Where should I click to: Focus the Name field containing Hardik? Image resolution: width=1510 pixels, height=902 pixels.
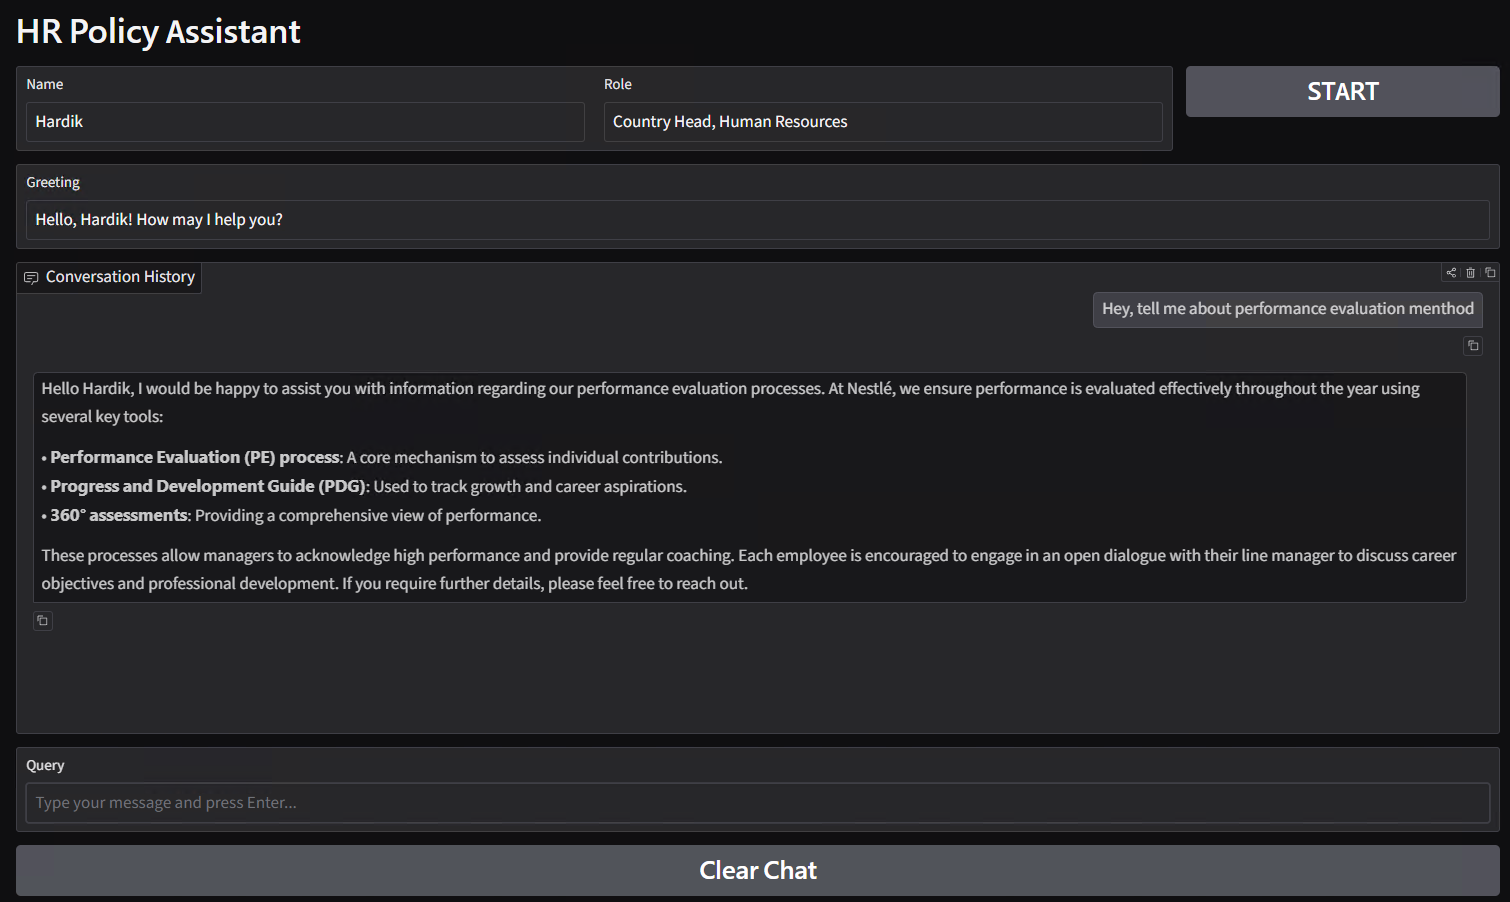tap(305, 122)
